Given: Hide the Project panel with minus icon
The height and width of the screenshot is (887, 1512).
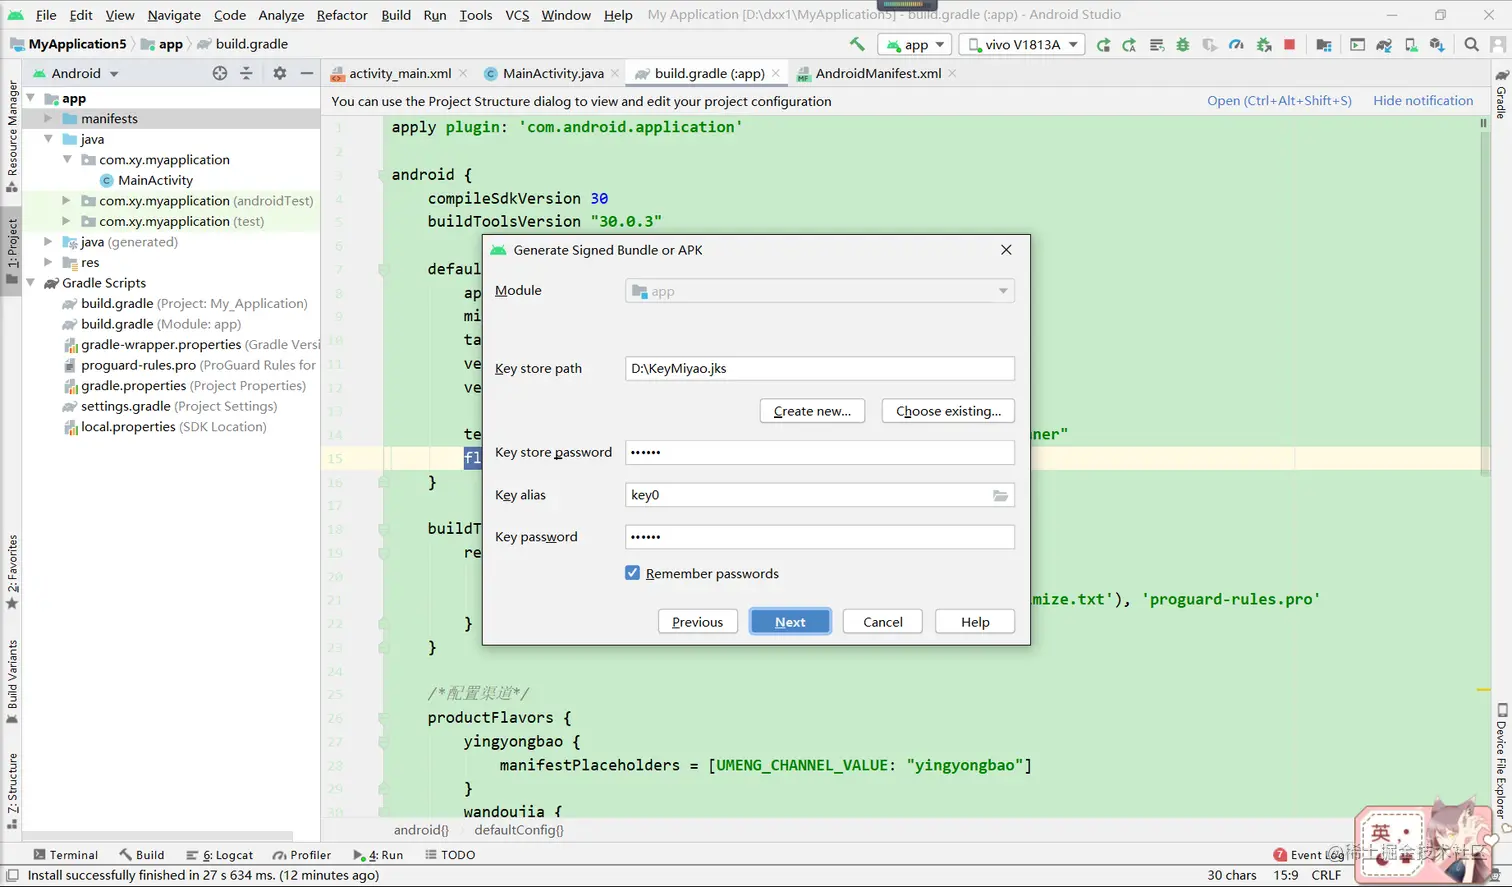Looking at the screenshot, I should pos(307,73).
